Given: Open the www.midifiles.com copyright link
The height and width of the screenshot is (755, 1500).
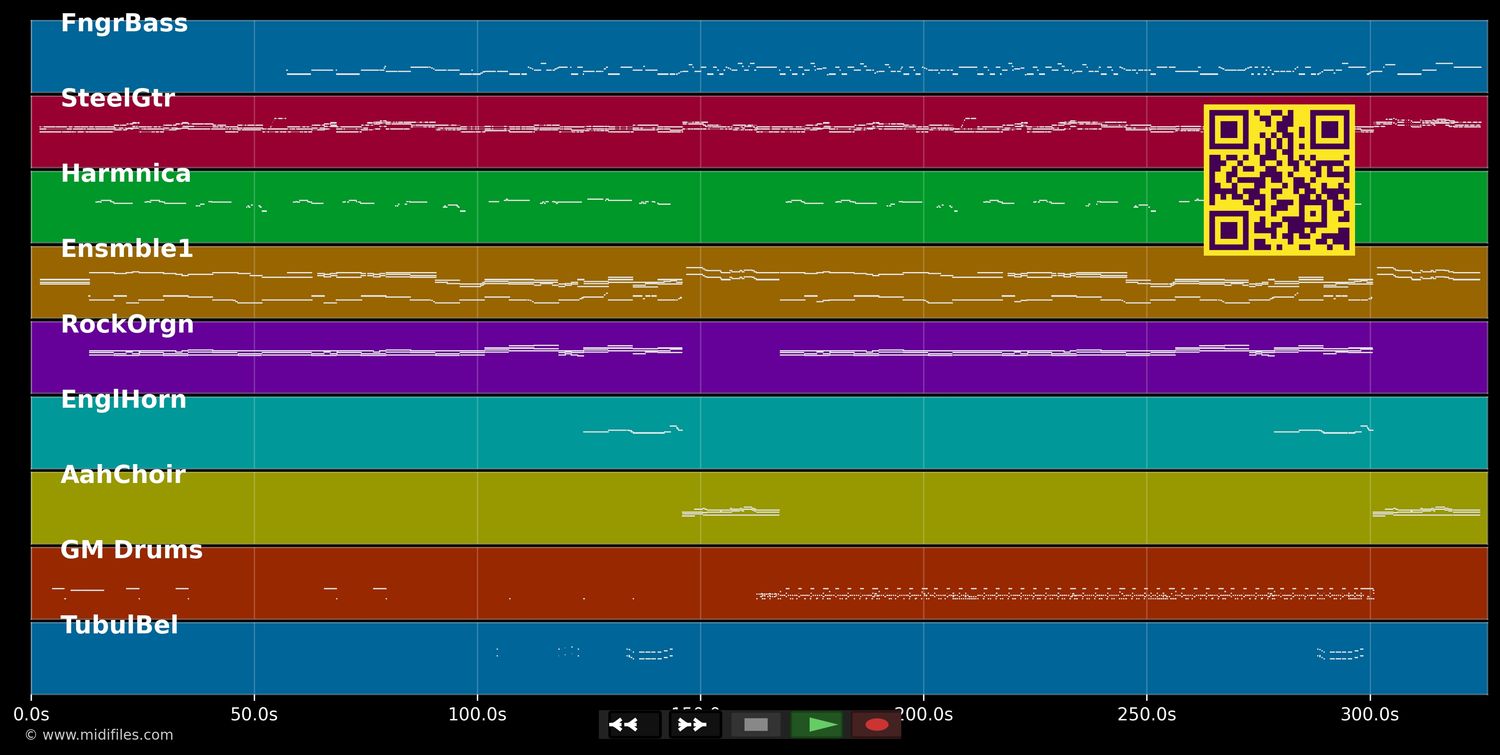Looking at the screenshot, I should (x=99, y=735).
